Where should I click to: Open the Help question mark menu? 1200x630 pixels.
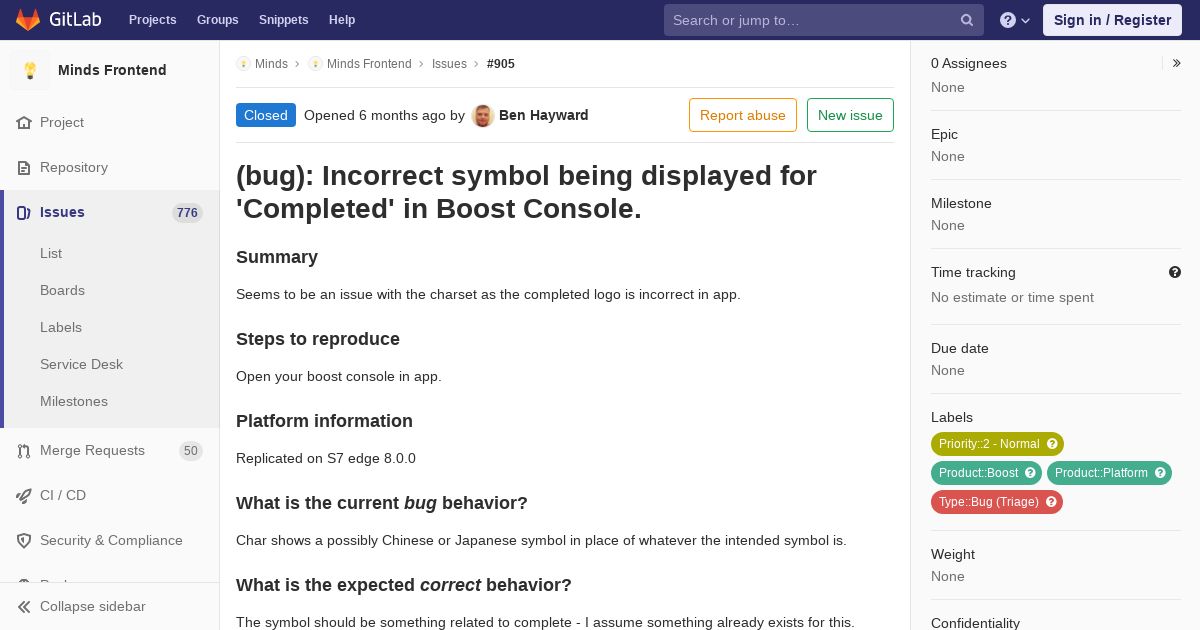[x=1015, y=20]
